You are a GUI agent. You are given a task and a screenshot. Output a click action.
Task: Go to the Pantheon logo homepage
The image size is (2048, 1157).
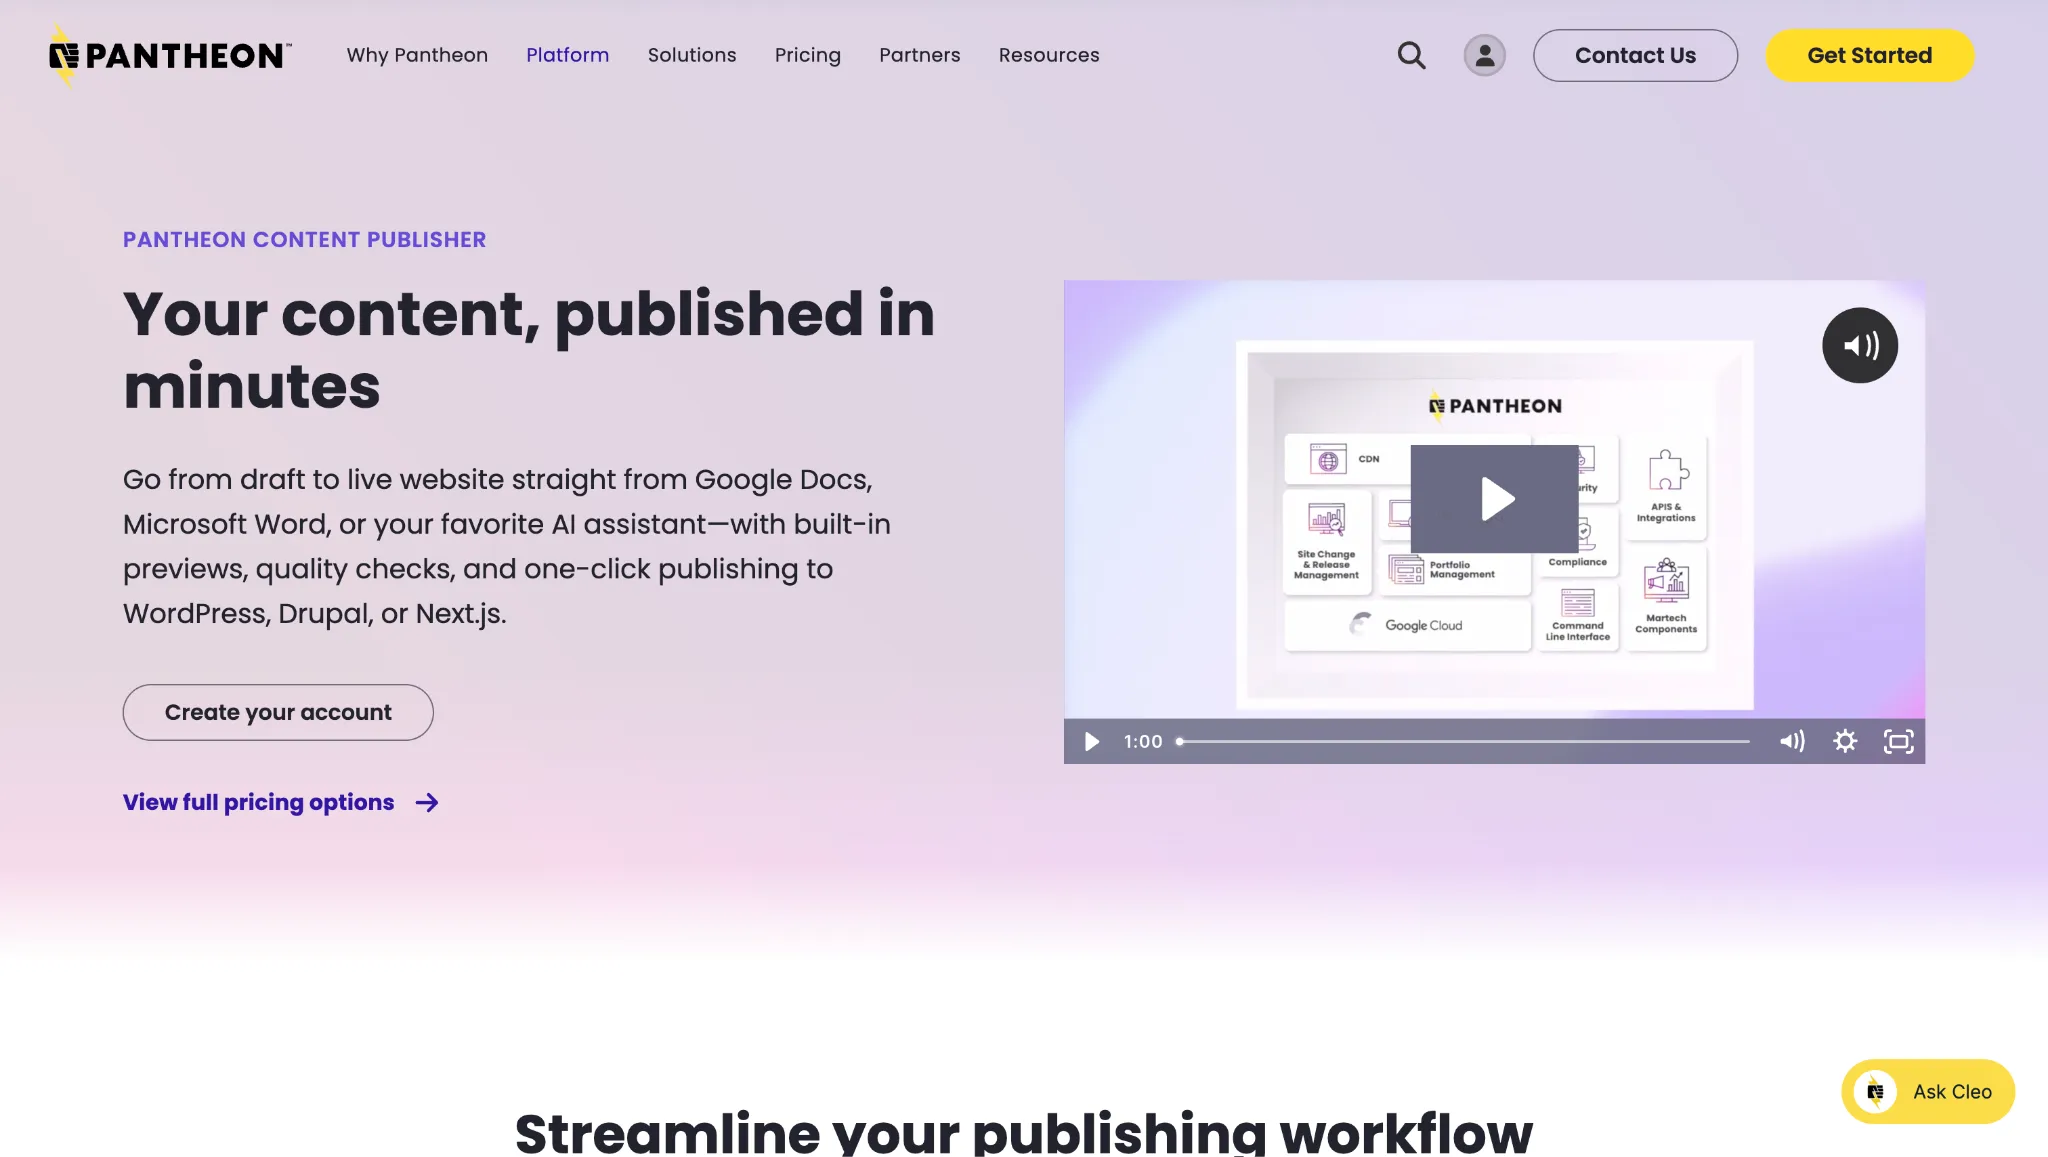170,55
